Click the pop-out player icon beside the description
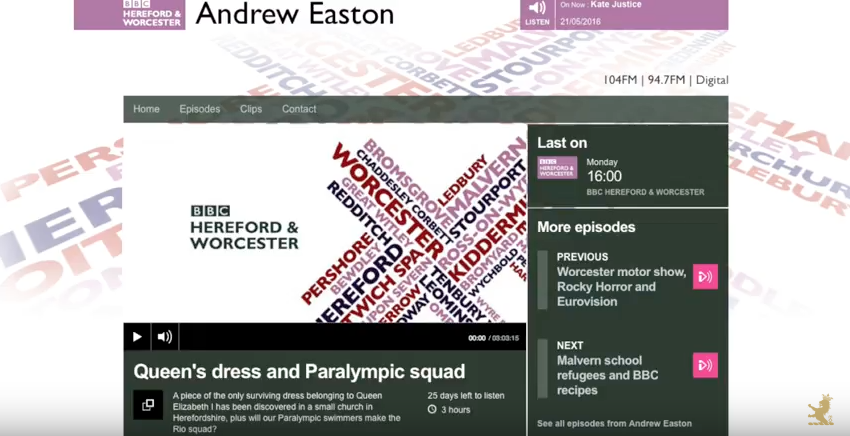 click(148, 405)
